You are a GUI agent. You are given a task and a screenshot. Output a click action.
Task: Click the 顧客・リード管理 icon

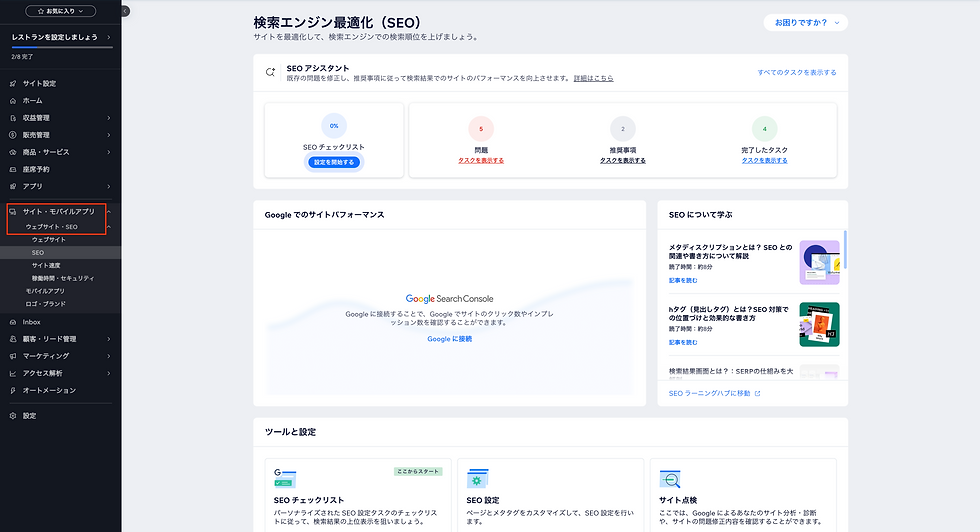tap(12, 339)
